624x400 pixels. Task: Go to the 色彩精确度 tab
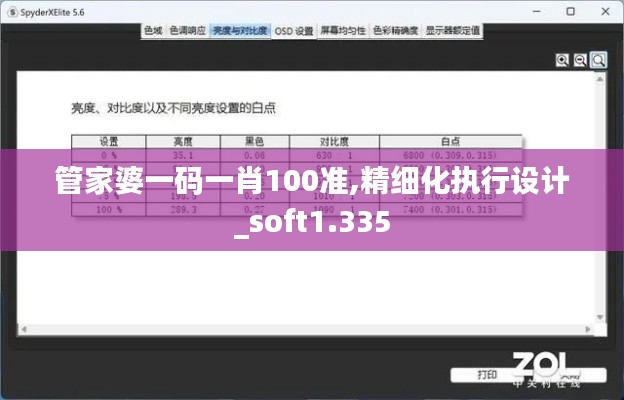[x=396, y=31]
